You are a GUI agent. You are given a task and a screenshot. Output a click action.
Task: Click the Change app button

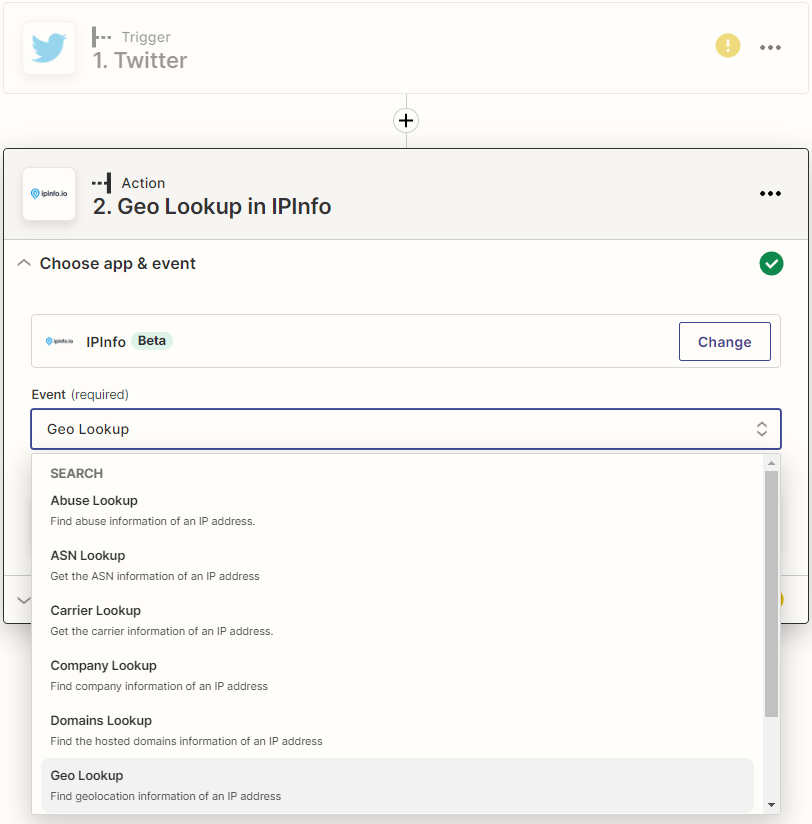[x=724, y=342]
